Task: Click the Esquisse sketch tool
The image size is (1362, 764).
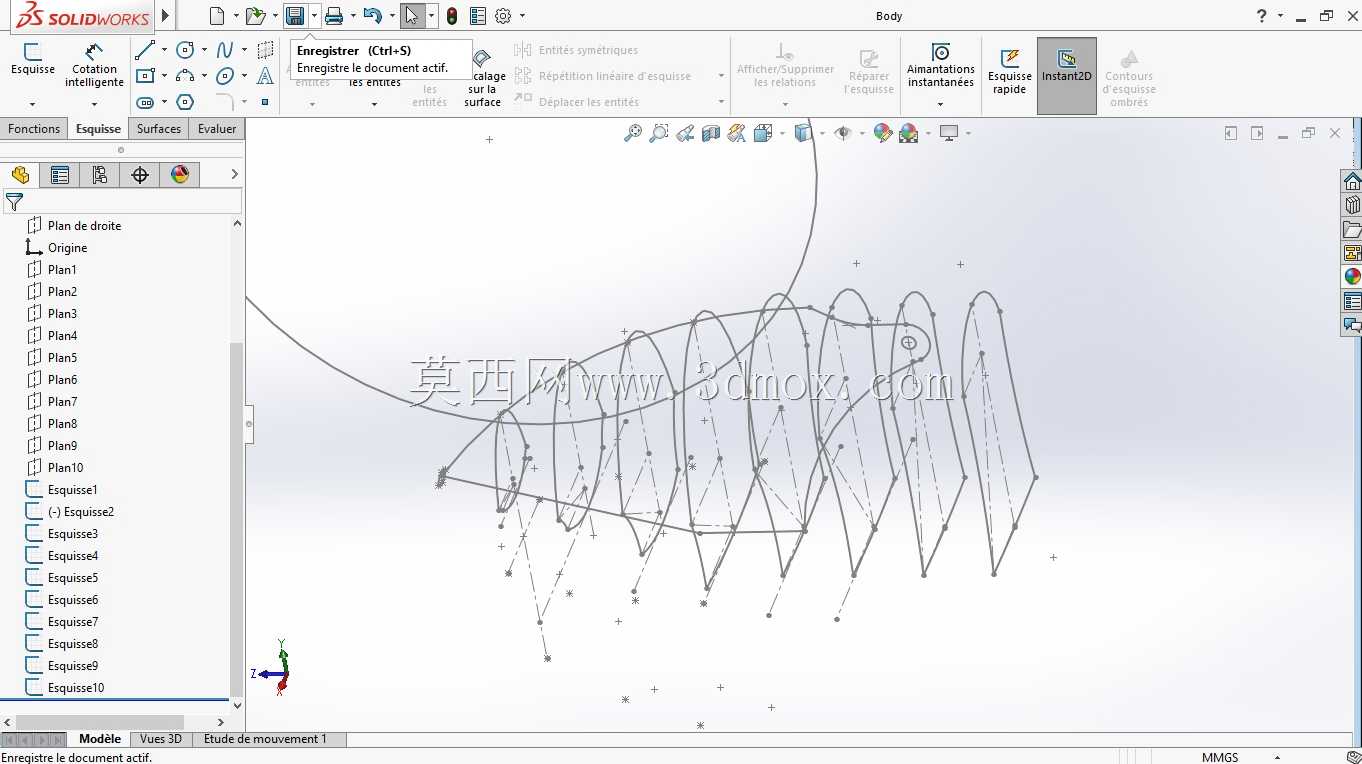Action: (x=33, y=59)
